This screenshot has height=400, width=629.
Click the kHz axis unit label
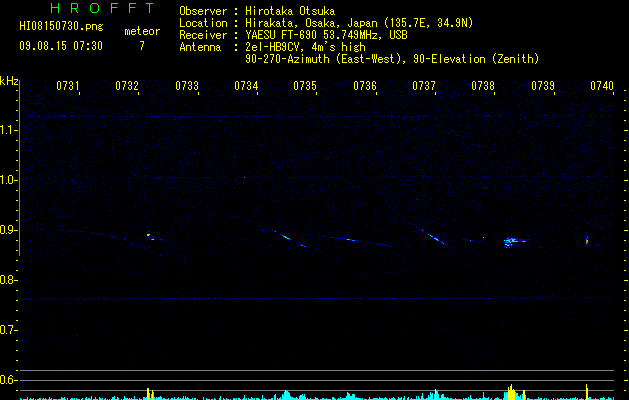tap(9, 81)
